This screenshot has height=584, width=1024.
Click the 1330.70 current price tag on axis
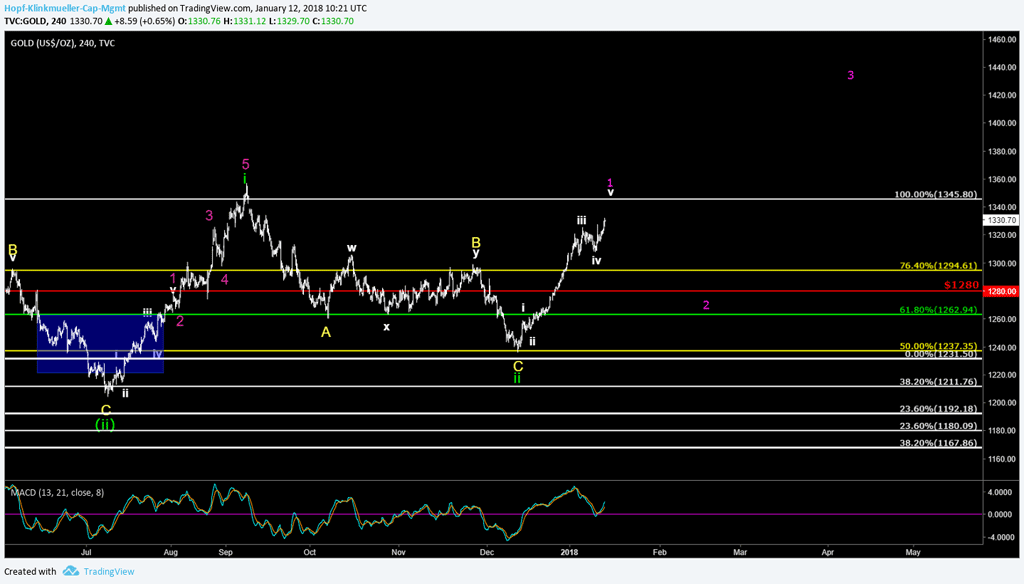point(1001,220)
